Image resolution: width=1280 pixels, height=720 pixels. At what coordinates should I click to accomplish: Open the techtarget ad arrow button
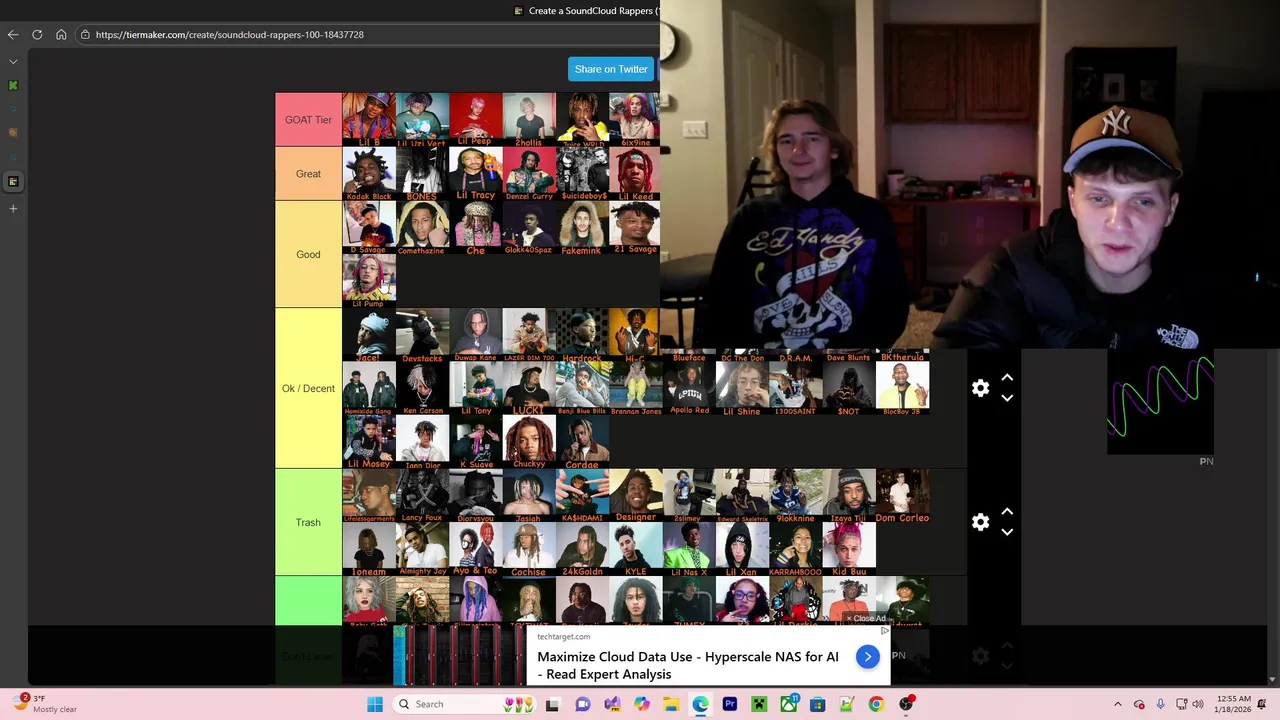867,656
